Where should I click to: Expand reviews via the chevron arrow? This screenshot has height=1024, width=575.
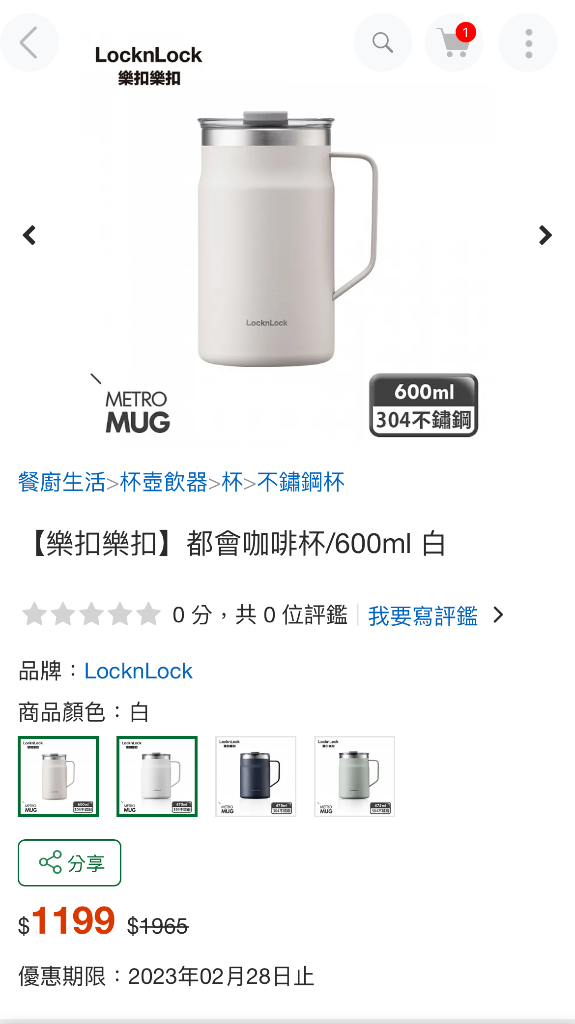coord(498,615)
